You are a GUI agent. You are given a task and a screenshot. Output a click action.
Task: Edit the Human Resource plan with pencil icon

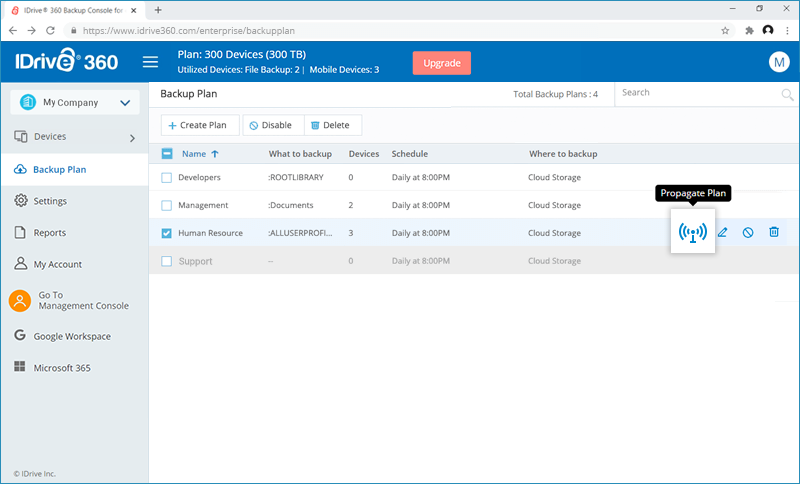point(722,233)
